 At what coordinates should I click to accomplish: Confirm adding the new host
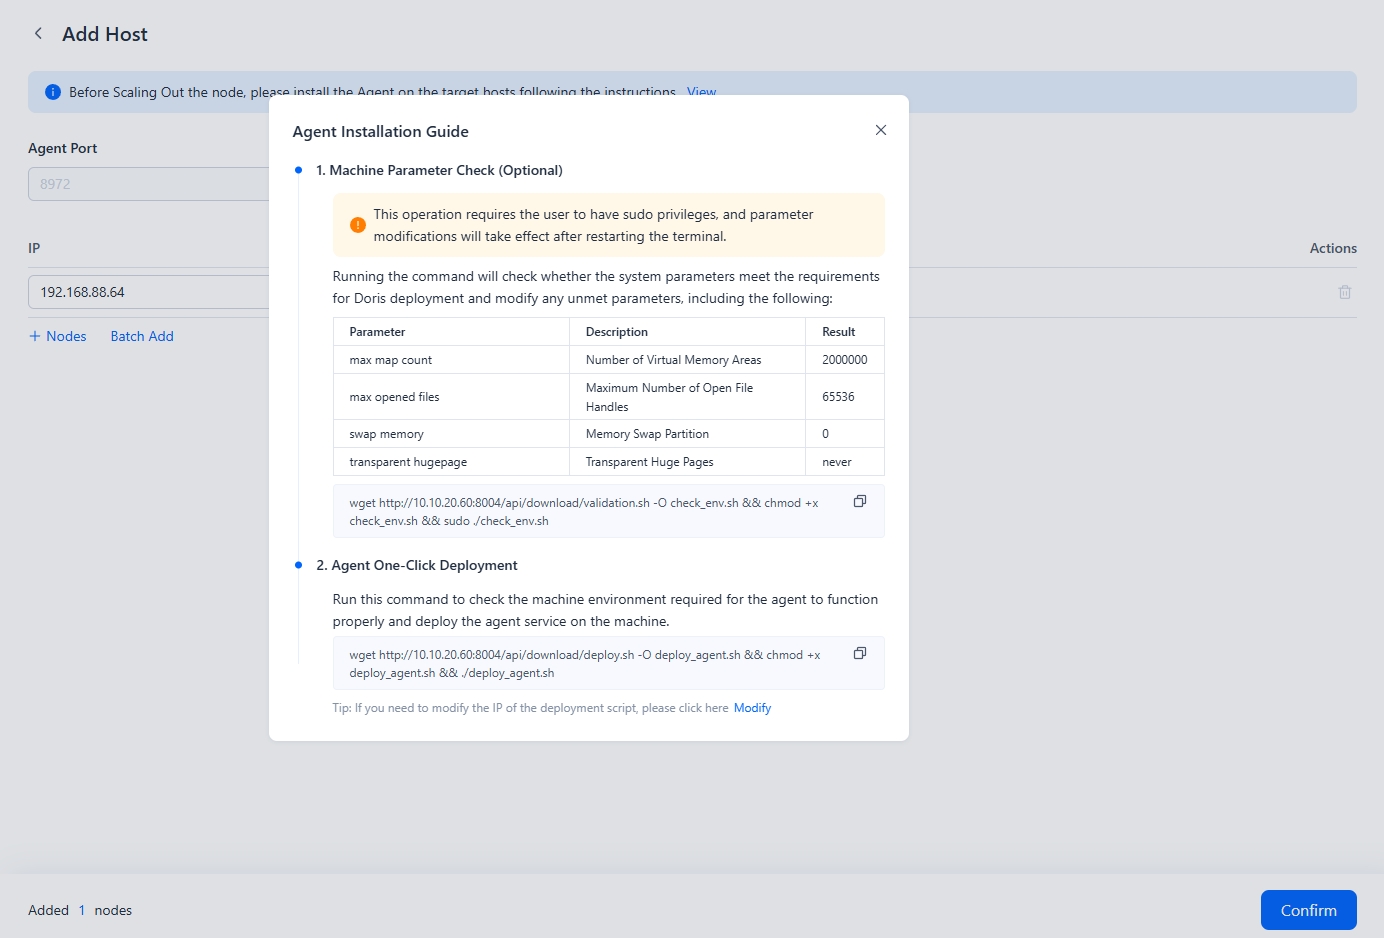(x=1308, y=910)
